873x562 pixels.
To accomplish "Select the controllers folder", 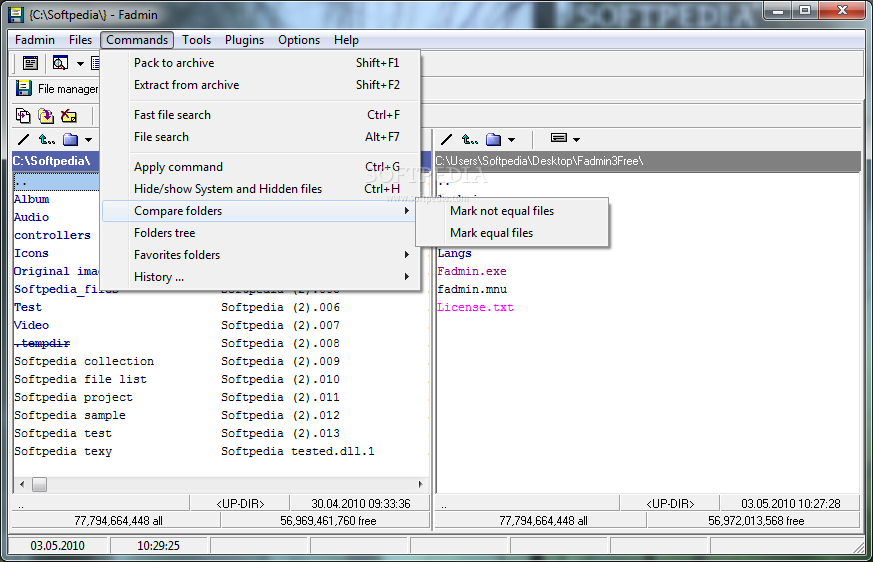I will tap(52, 235).
